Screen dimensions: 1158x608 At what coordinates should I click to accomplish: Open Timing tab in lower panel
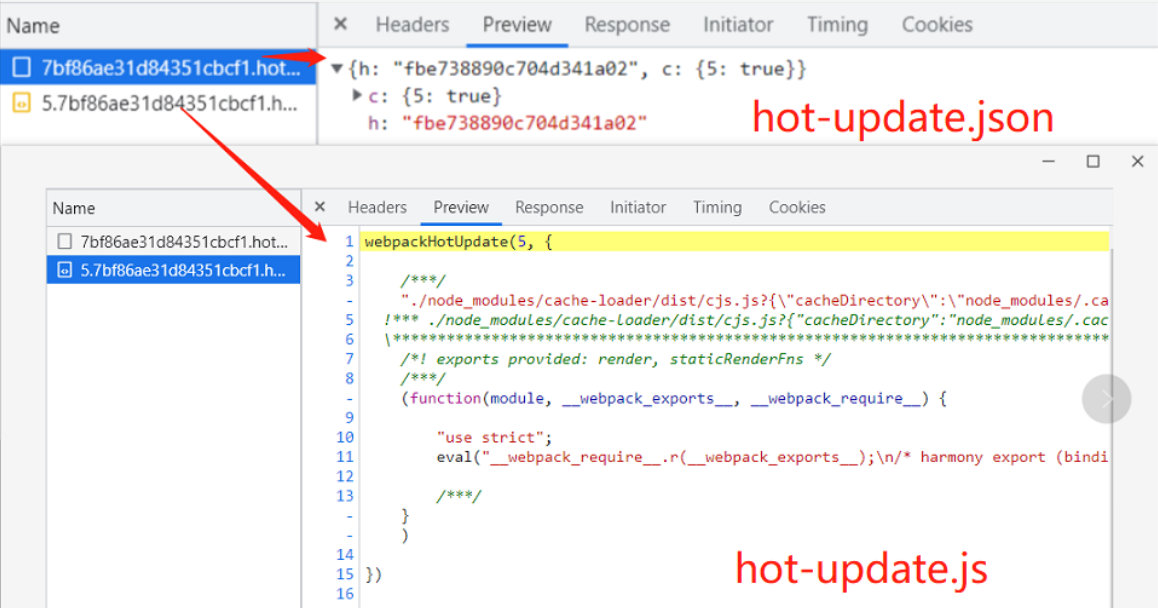coord(717,208)
